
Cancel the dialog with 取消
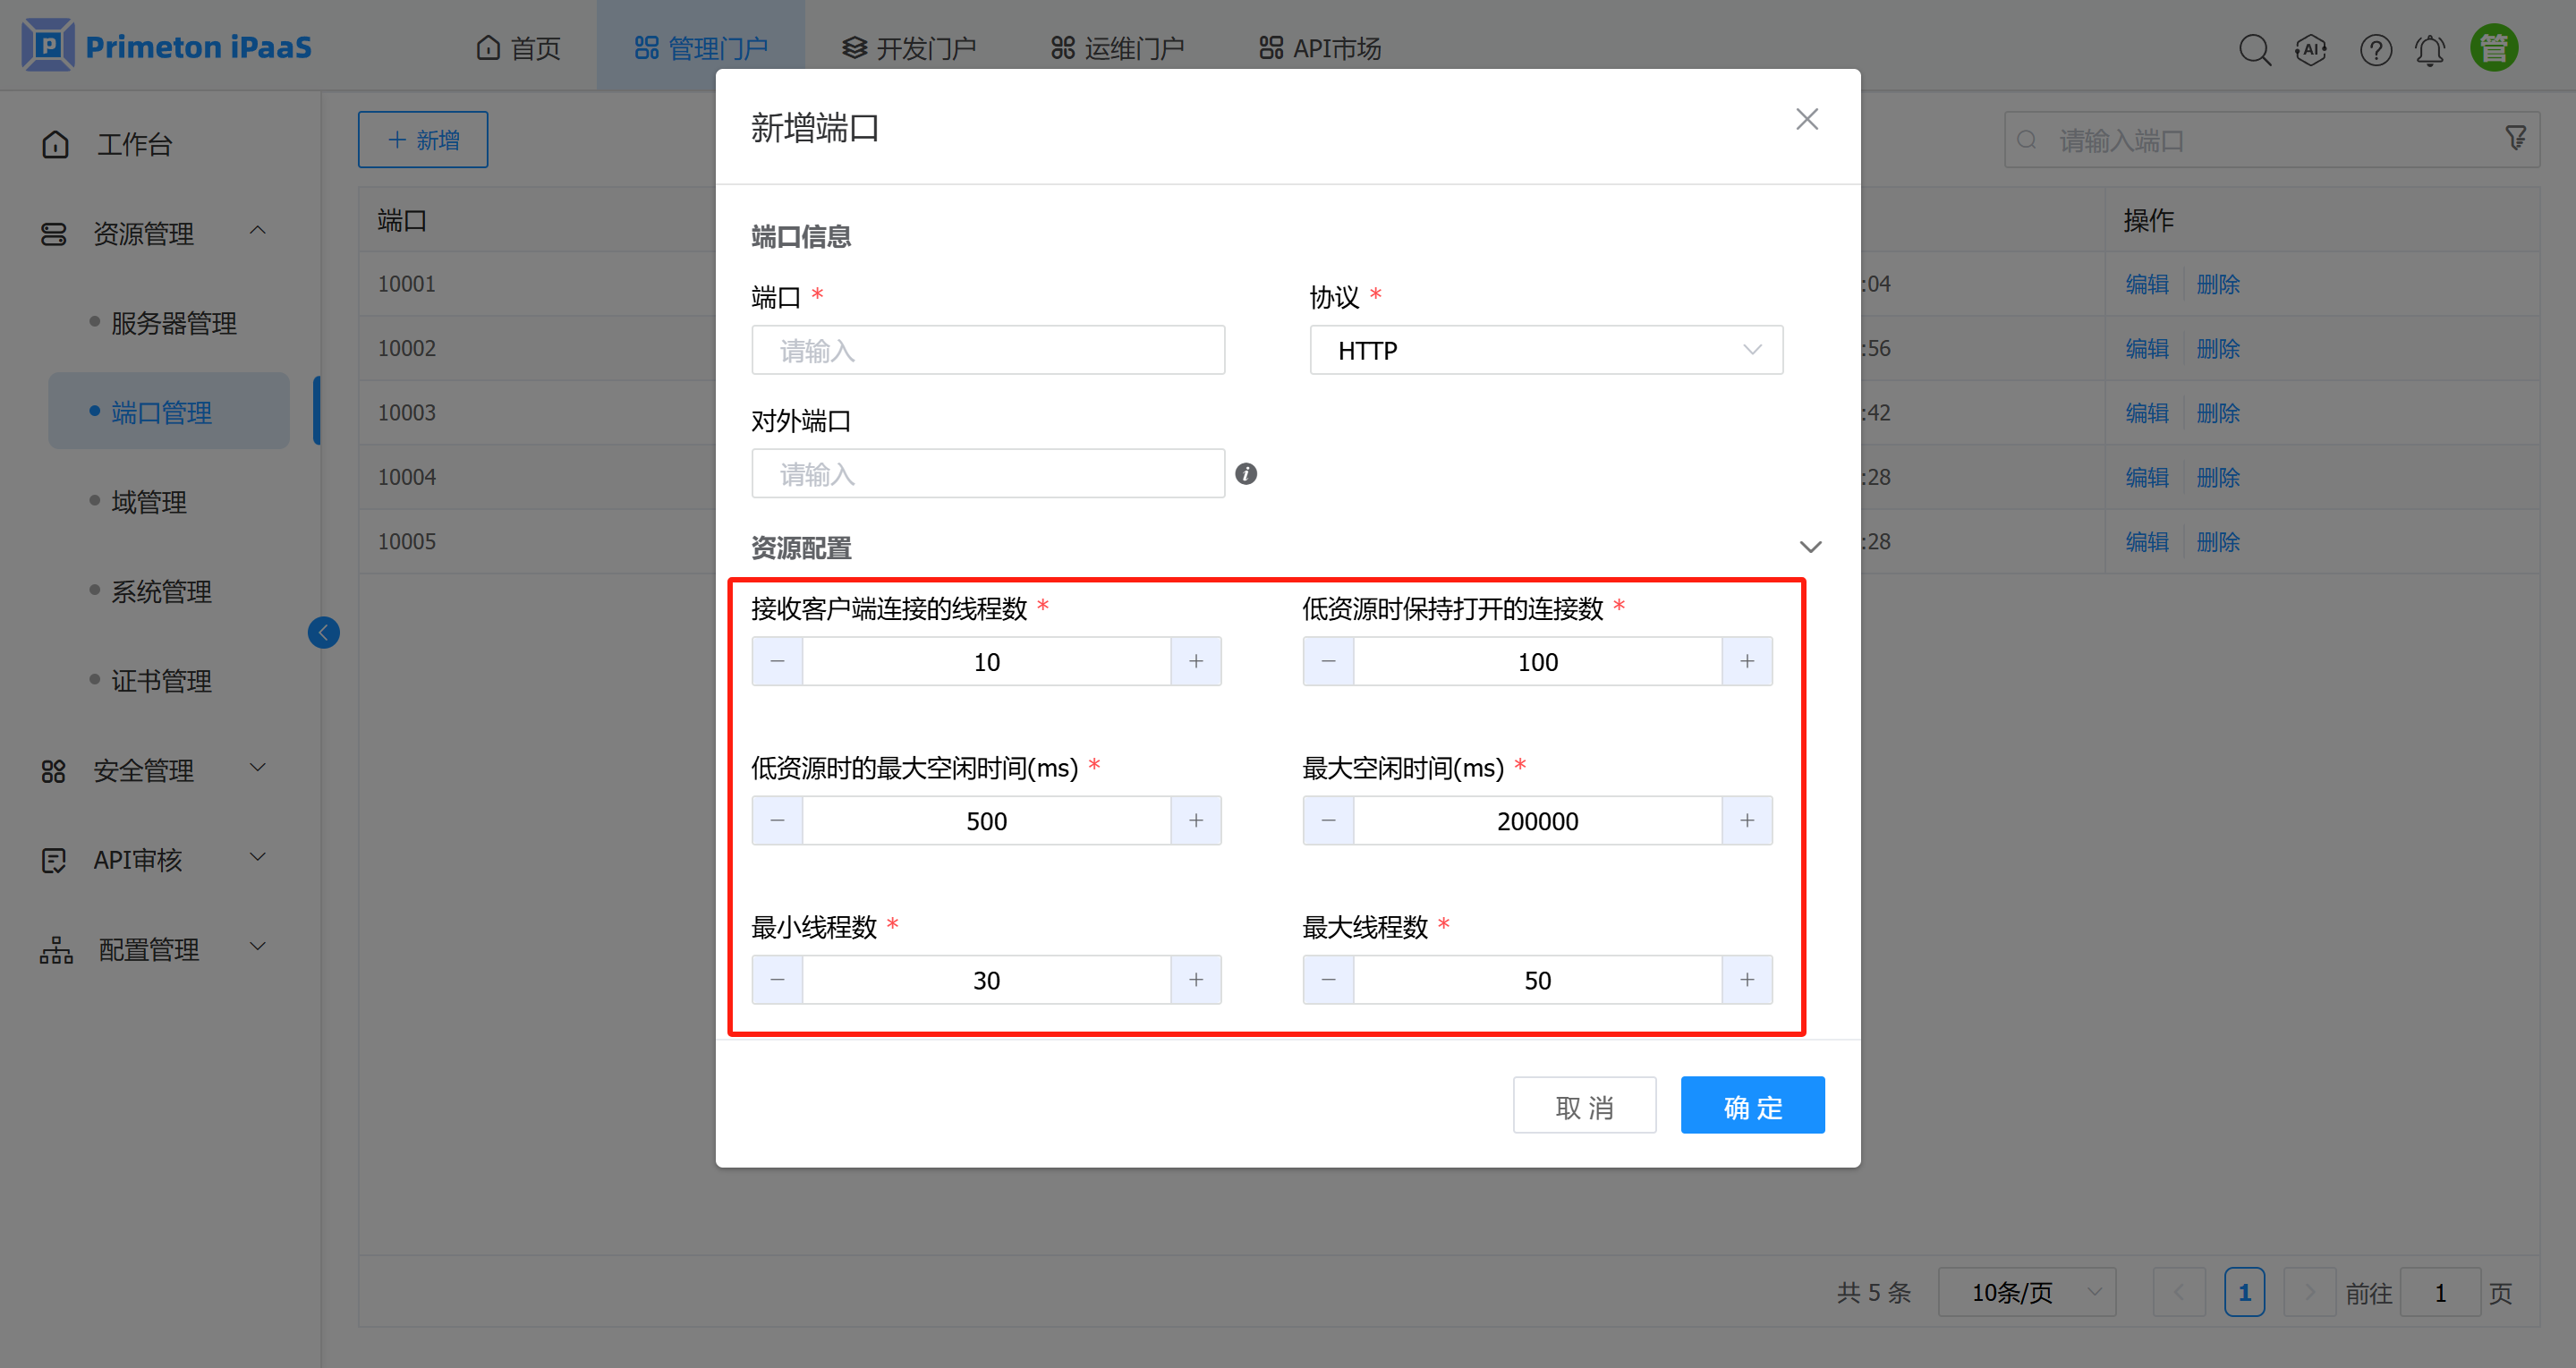[x=1585, y=1105]
